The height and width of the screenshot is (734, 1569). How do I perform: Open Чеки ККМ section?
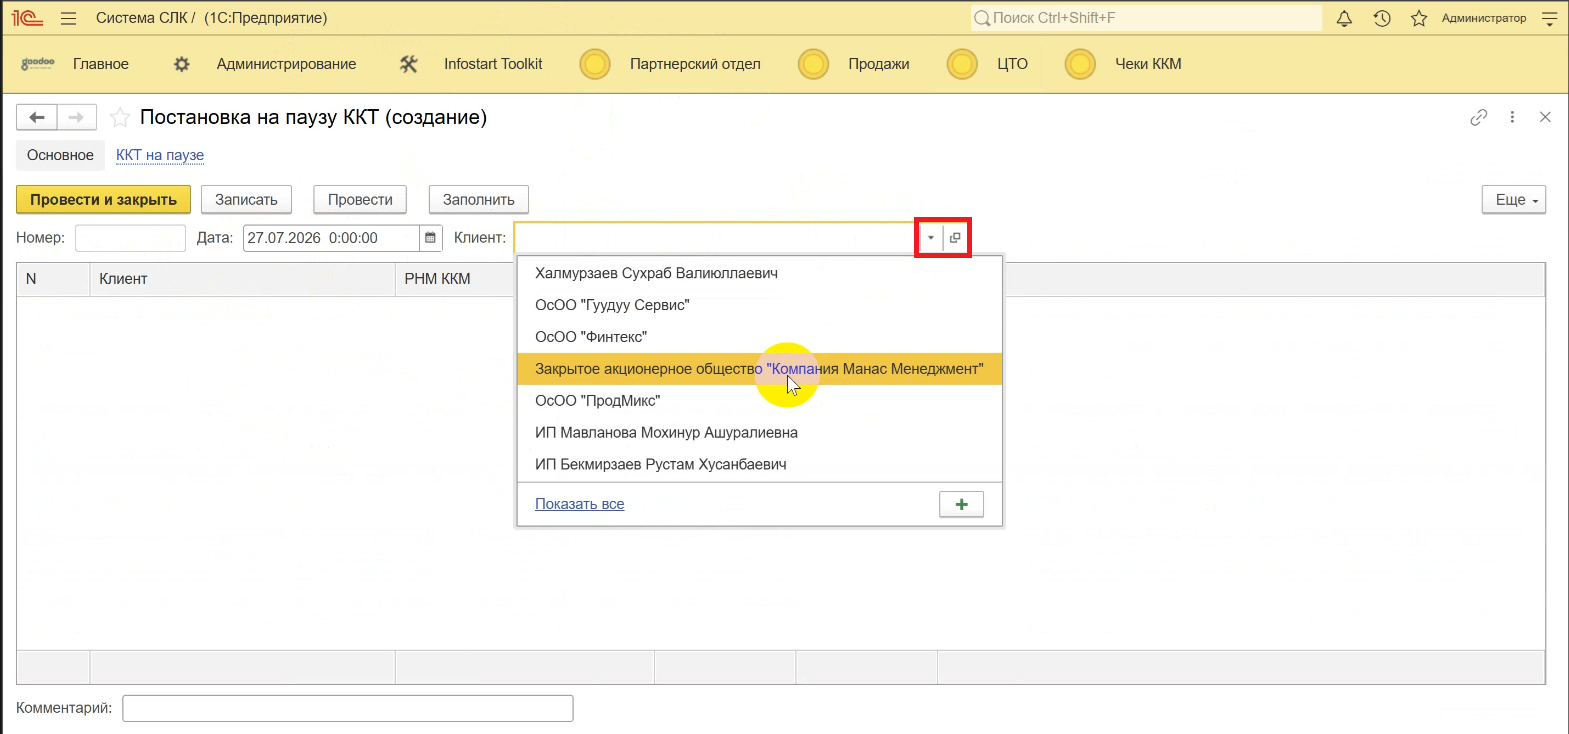pyautogui.click(x=1148, y=64)
